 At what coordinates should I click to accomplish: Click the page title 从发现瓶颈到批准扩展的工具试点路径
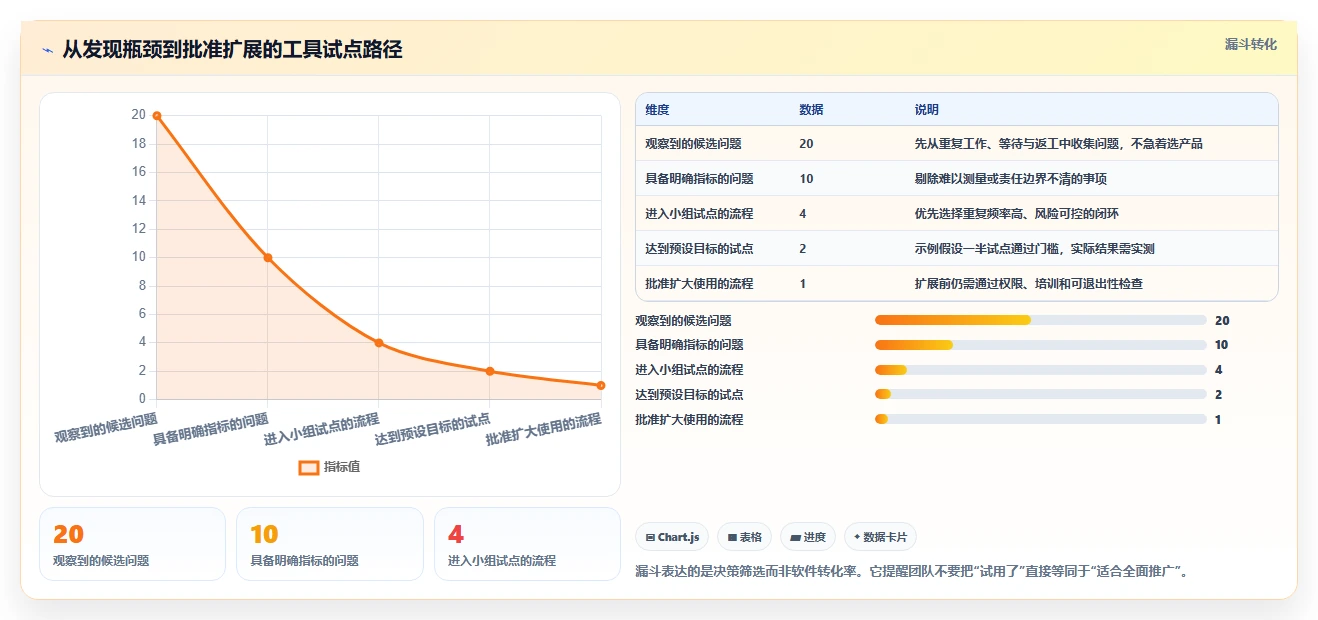(232, 50)
